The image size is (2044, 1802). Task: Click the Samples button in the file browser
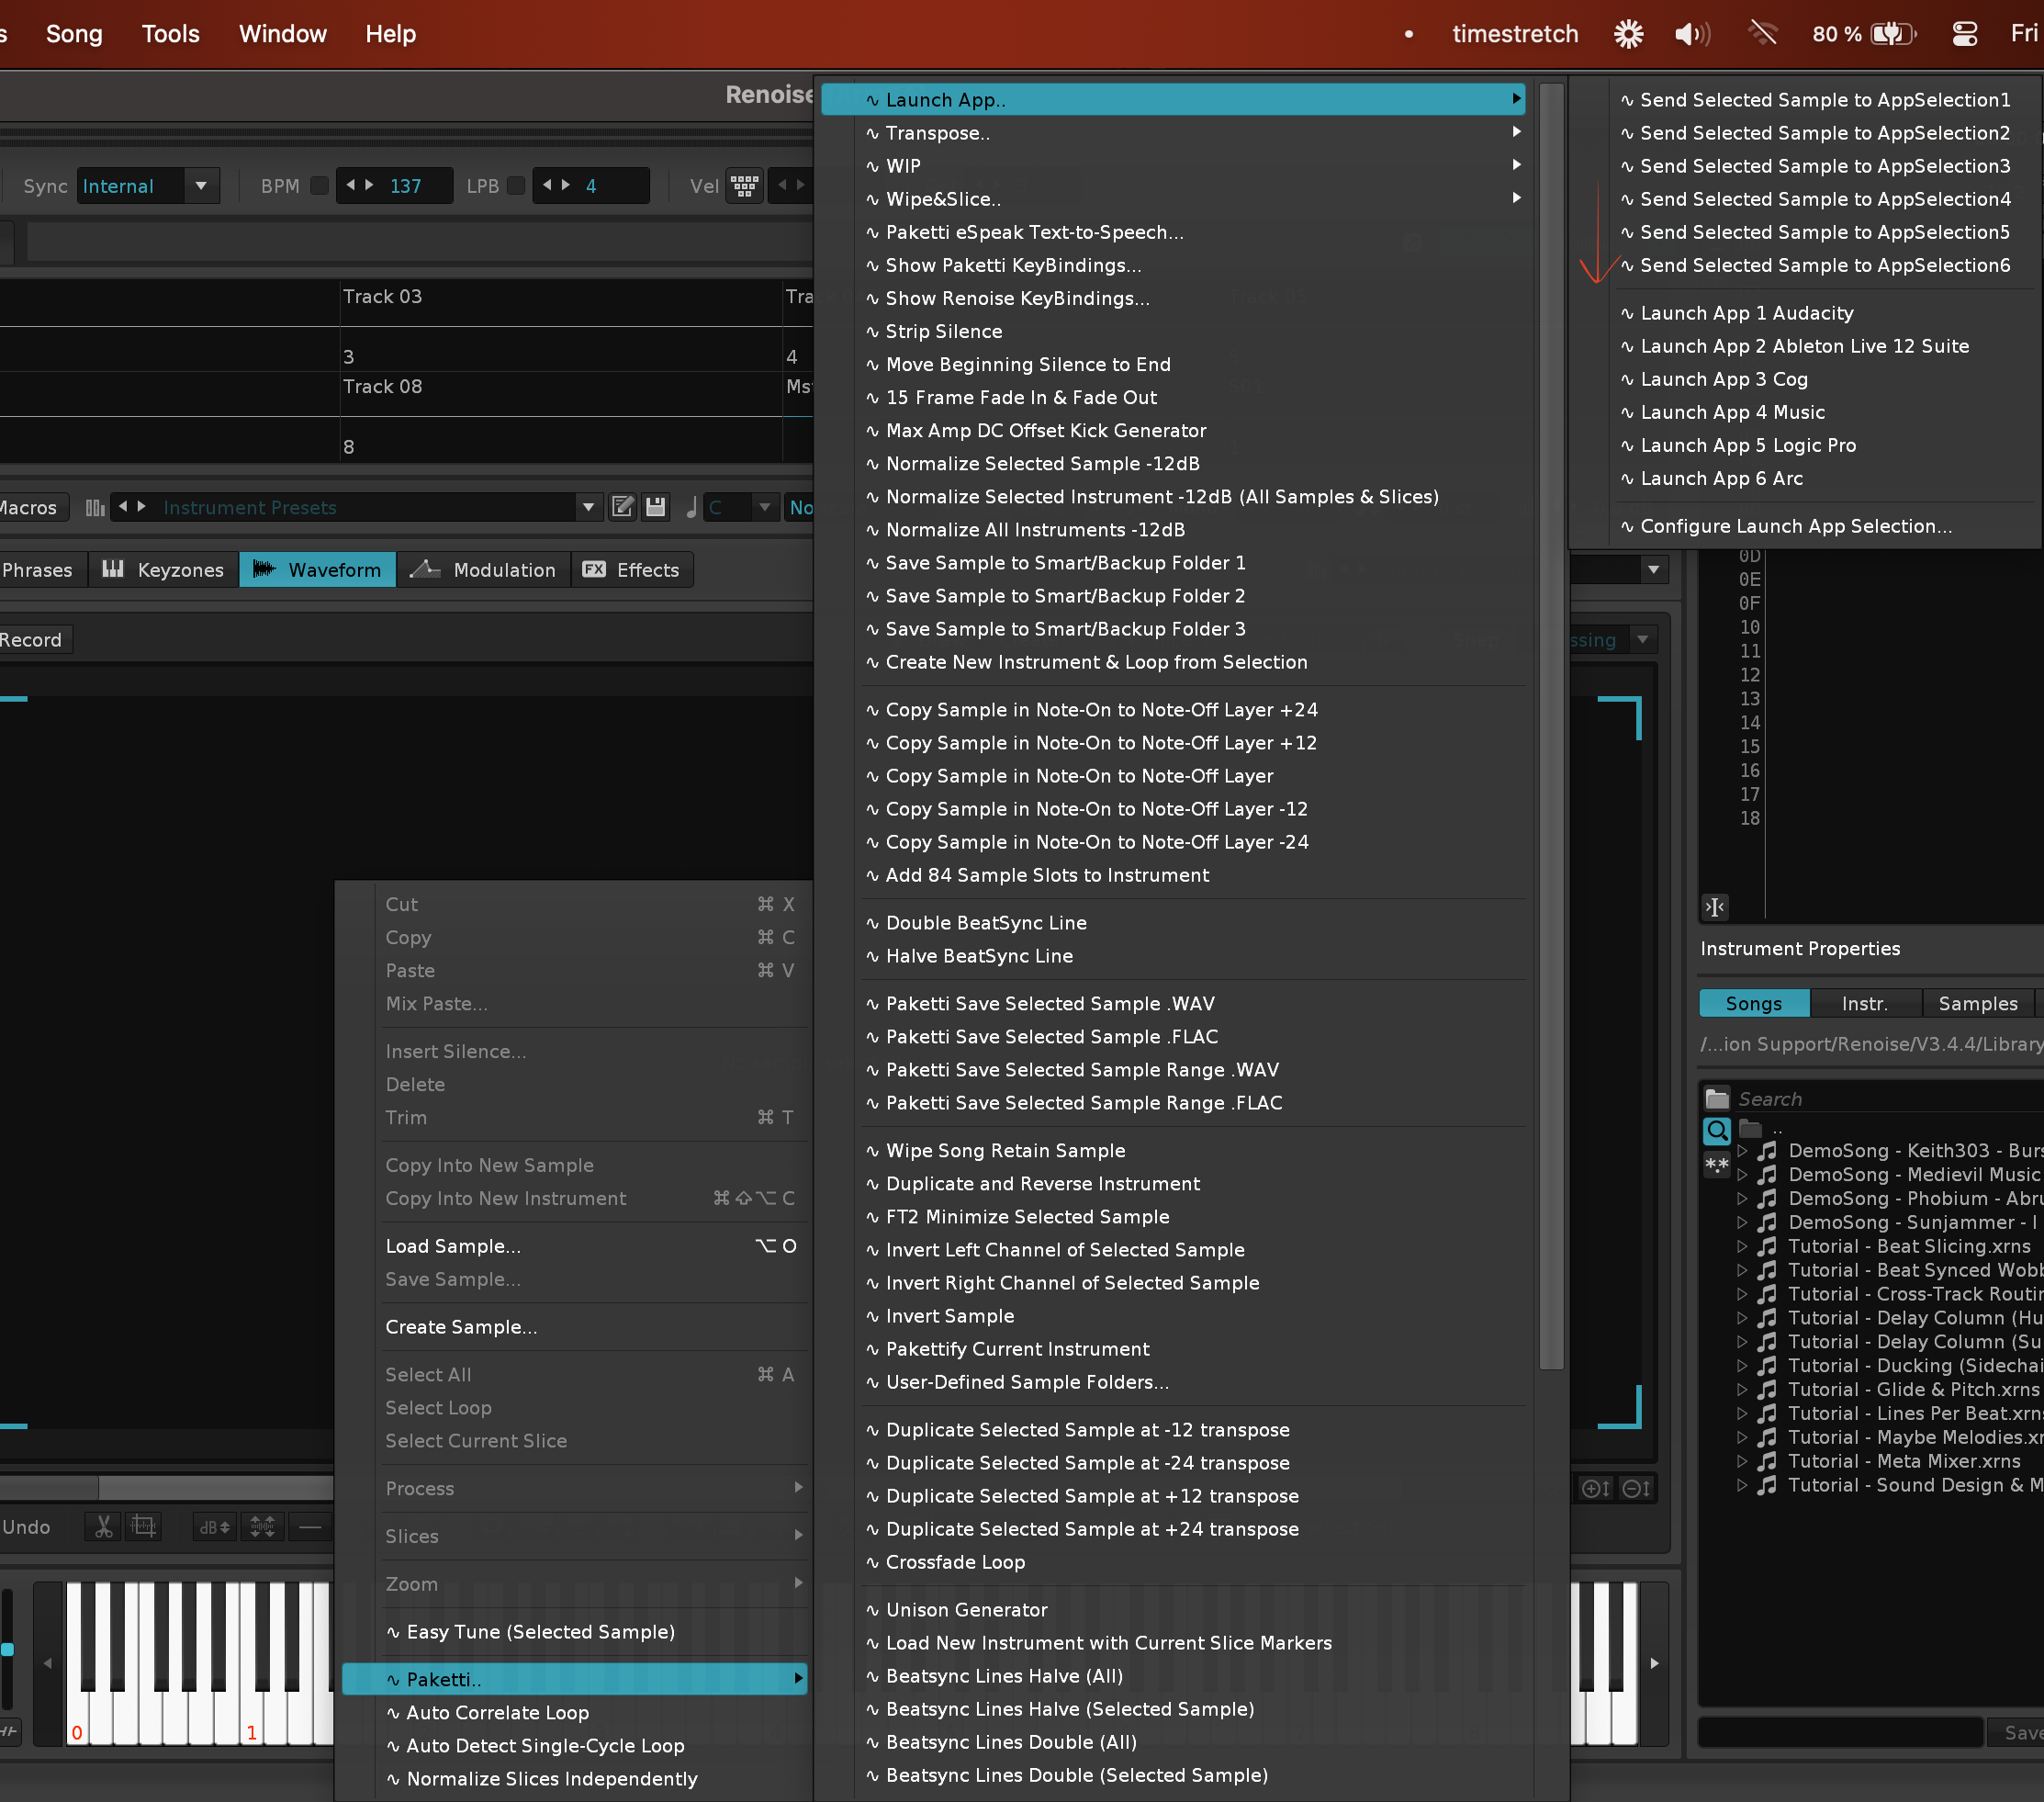[x=1976, y=1003]
